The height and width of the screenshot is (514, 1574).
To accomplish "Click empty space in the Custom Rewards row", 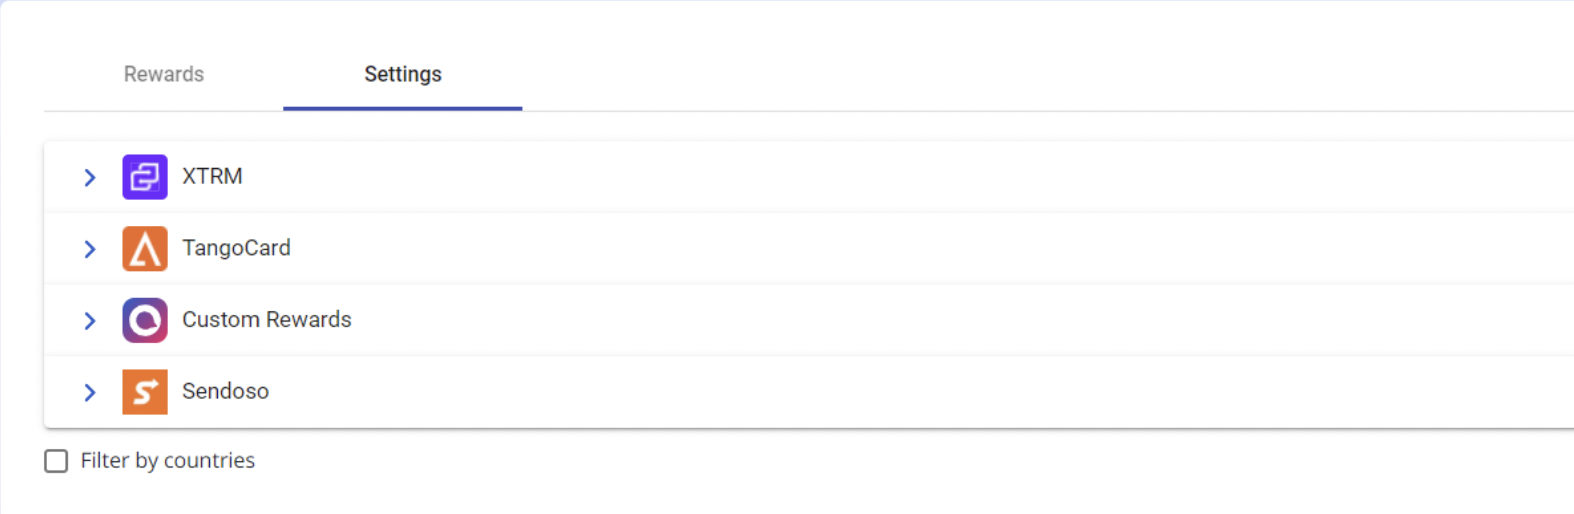I will coord(900,320).
